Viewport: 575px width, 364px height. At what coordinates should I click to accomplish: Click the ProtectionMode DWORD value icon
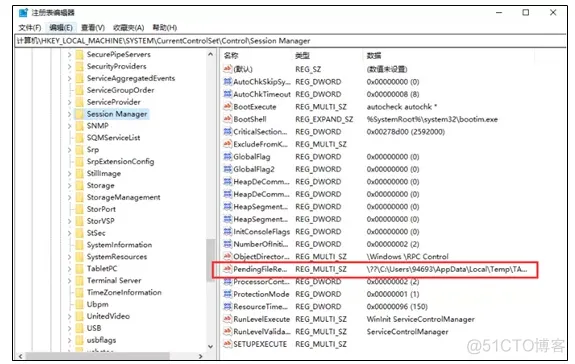coord(228,294)
